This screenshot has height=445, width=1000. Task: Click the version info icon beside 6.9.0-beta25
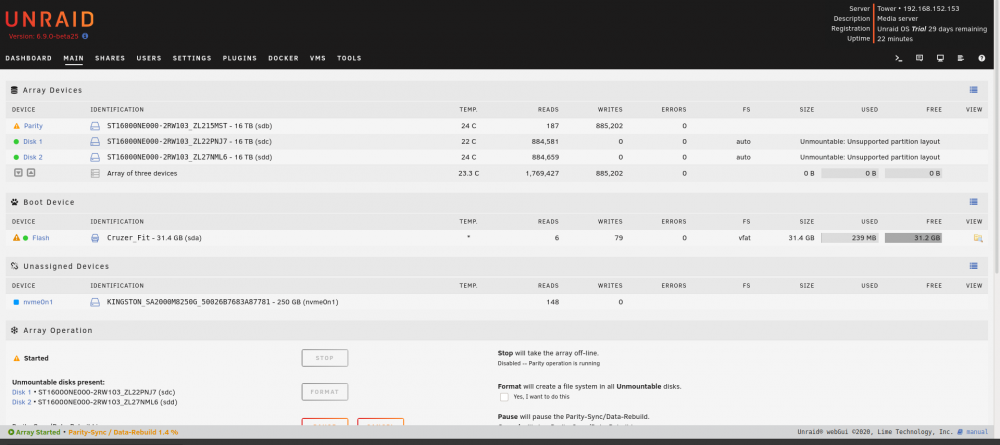[85, 36]
